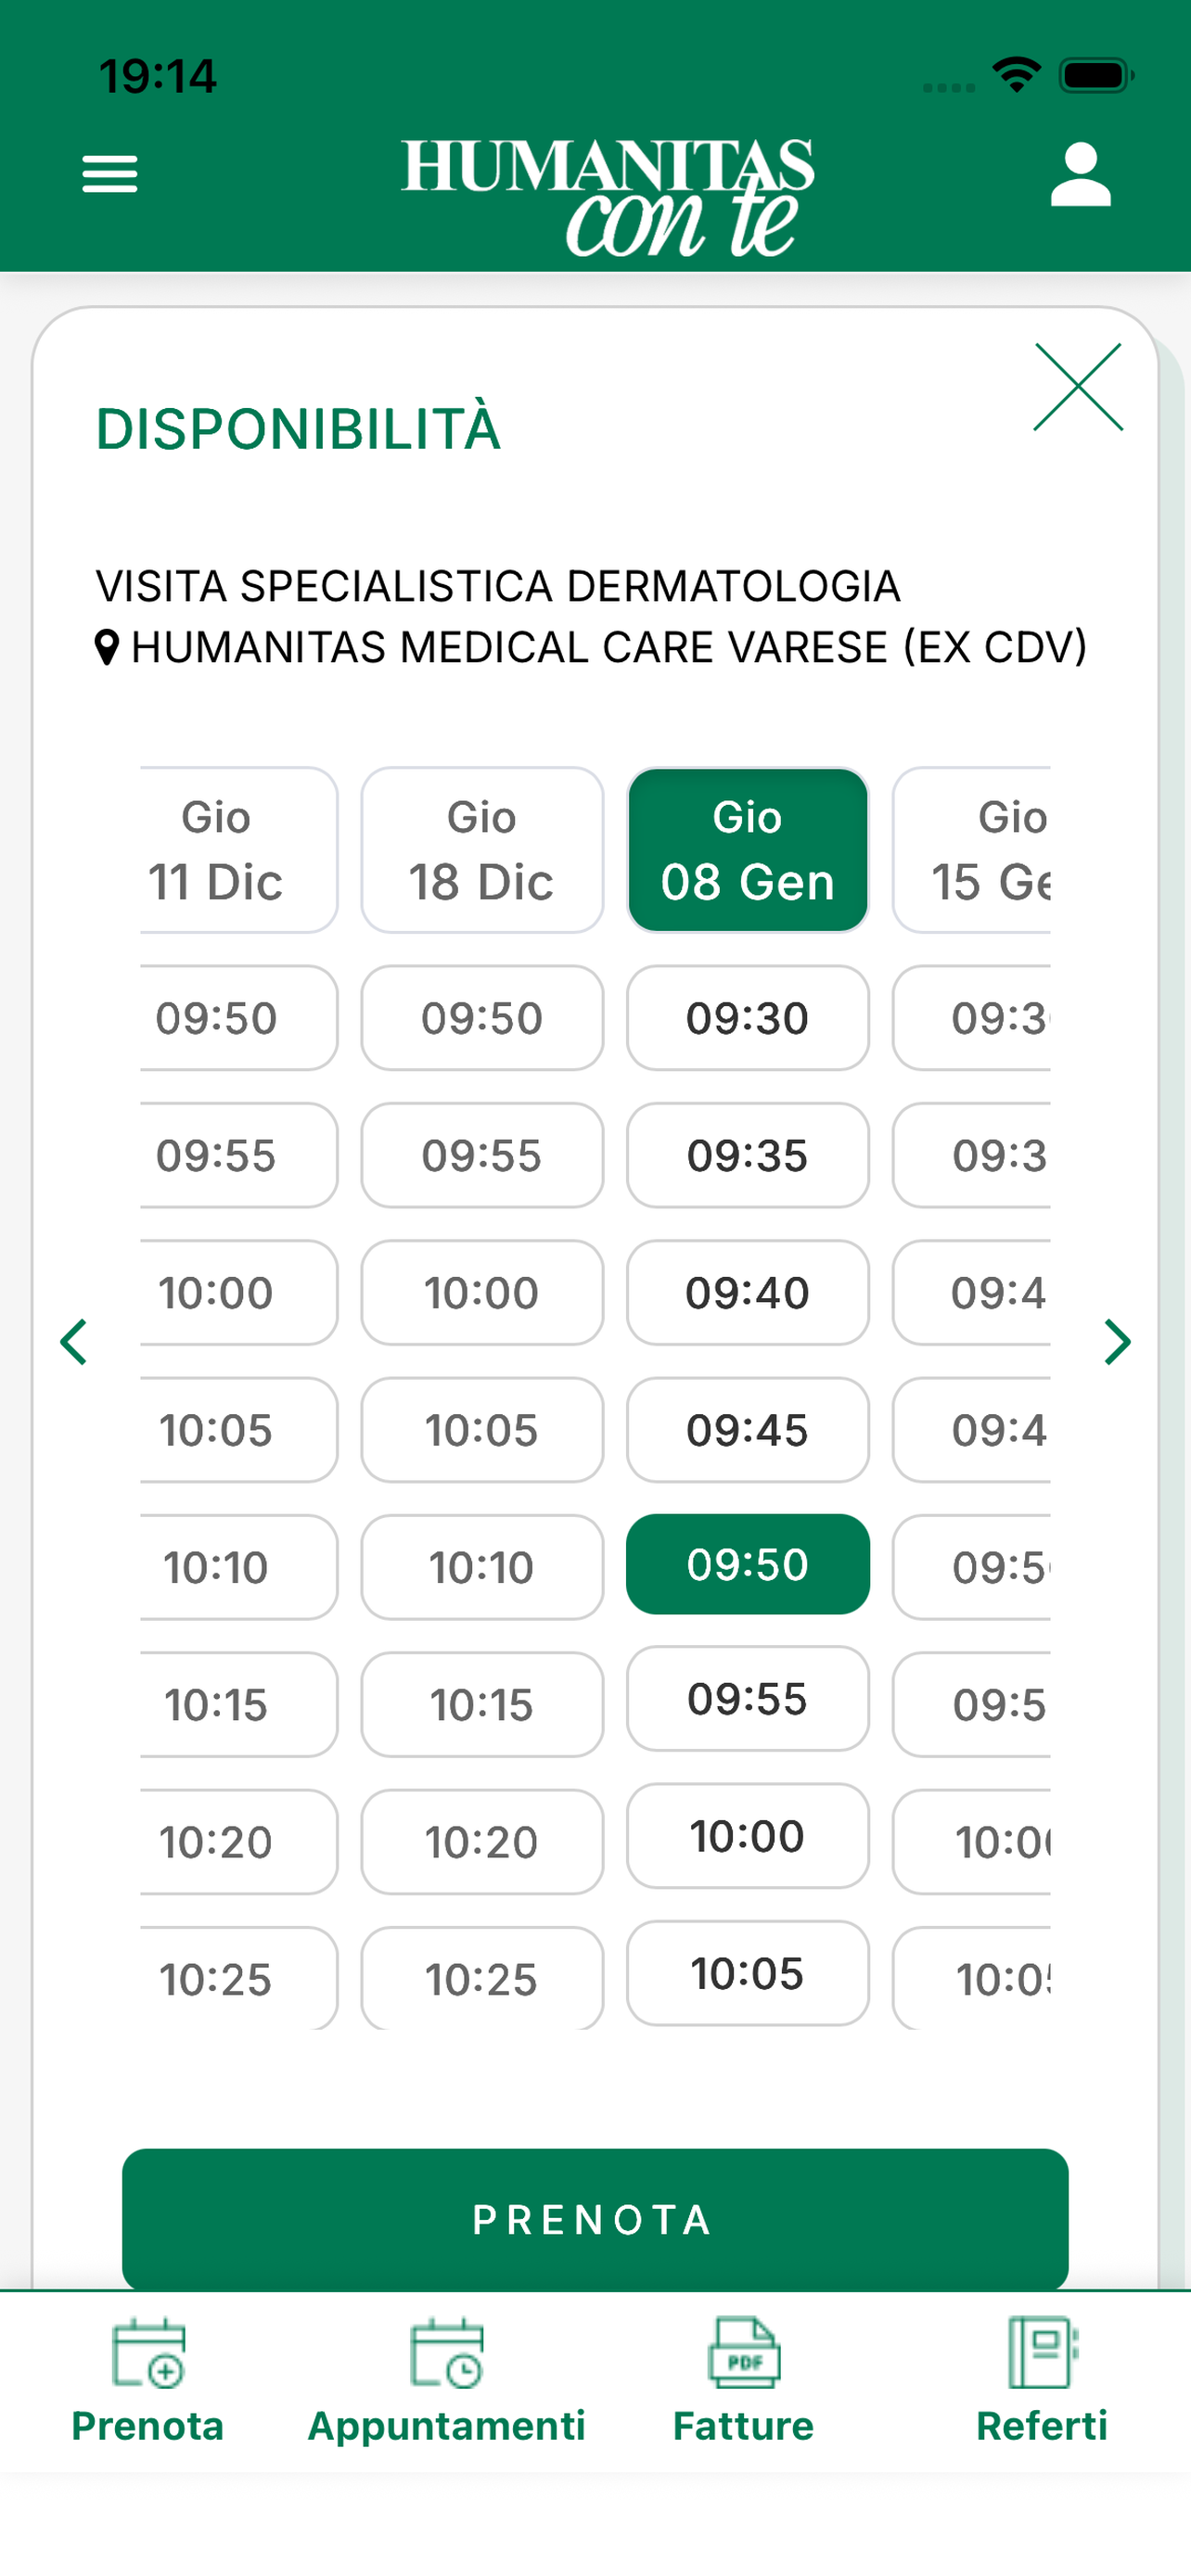Select date Gio 11 Dic

click(x=238, y=850)
